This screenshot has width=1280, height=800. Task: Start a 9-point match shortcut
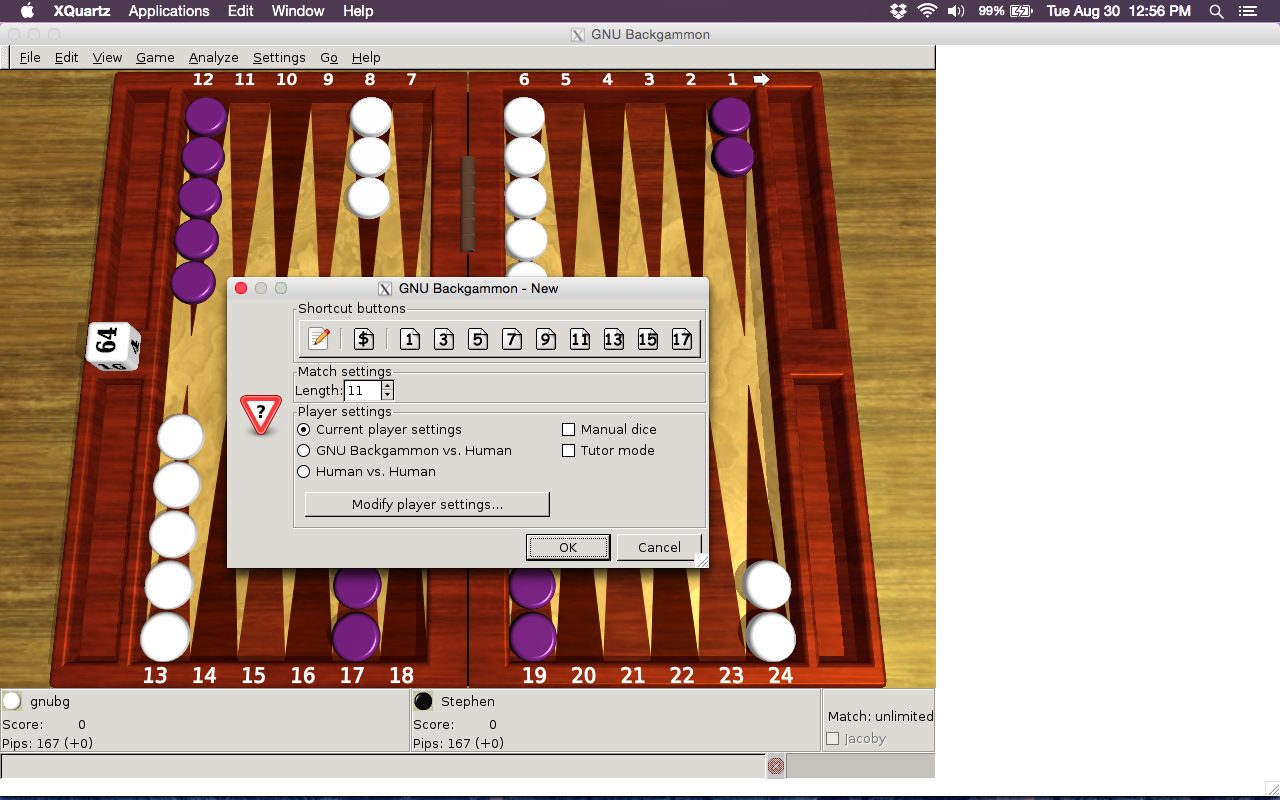(546, 339)
